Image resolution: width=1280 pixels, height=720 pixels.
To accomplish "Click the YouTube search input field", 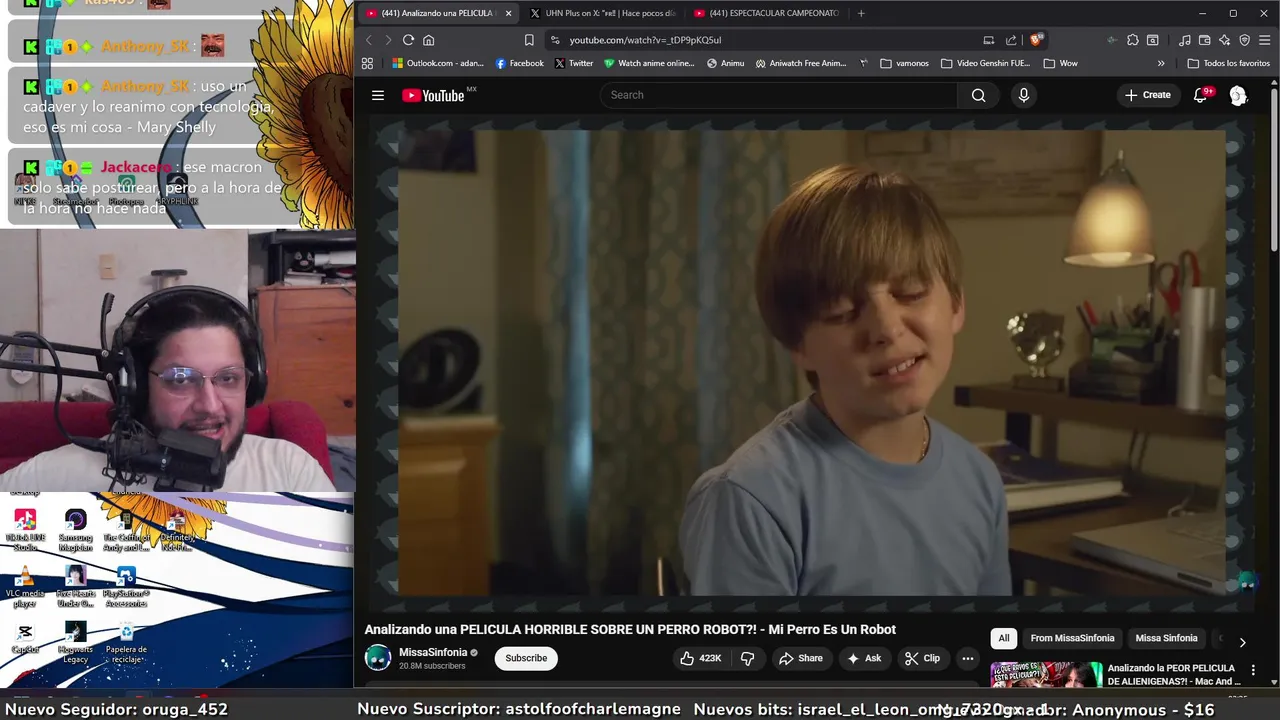I will pyautogui.click(x=779, y=95).
